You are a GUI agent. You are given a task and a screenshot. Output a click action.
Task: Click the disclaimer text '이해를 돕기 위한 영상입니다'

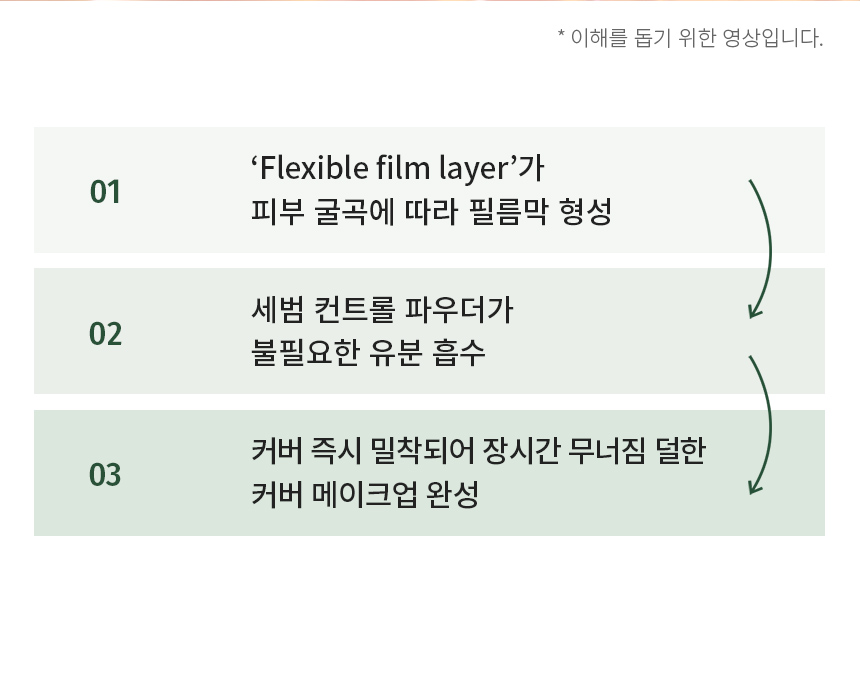[x=697, y=39]
